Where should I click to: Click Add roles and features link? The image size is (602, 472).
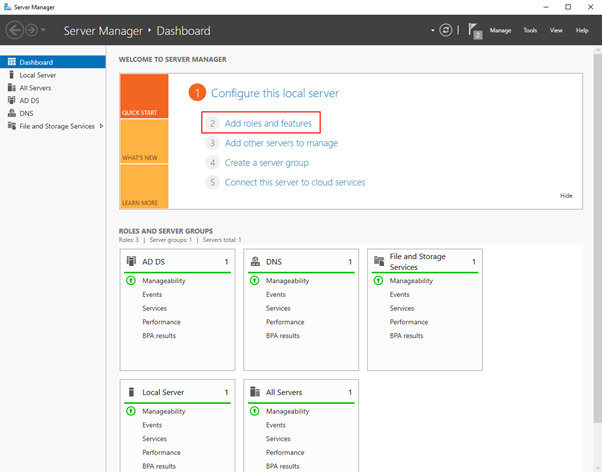[268, 123]
